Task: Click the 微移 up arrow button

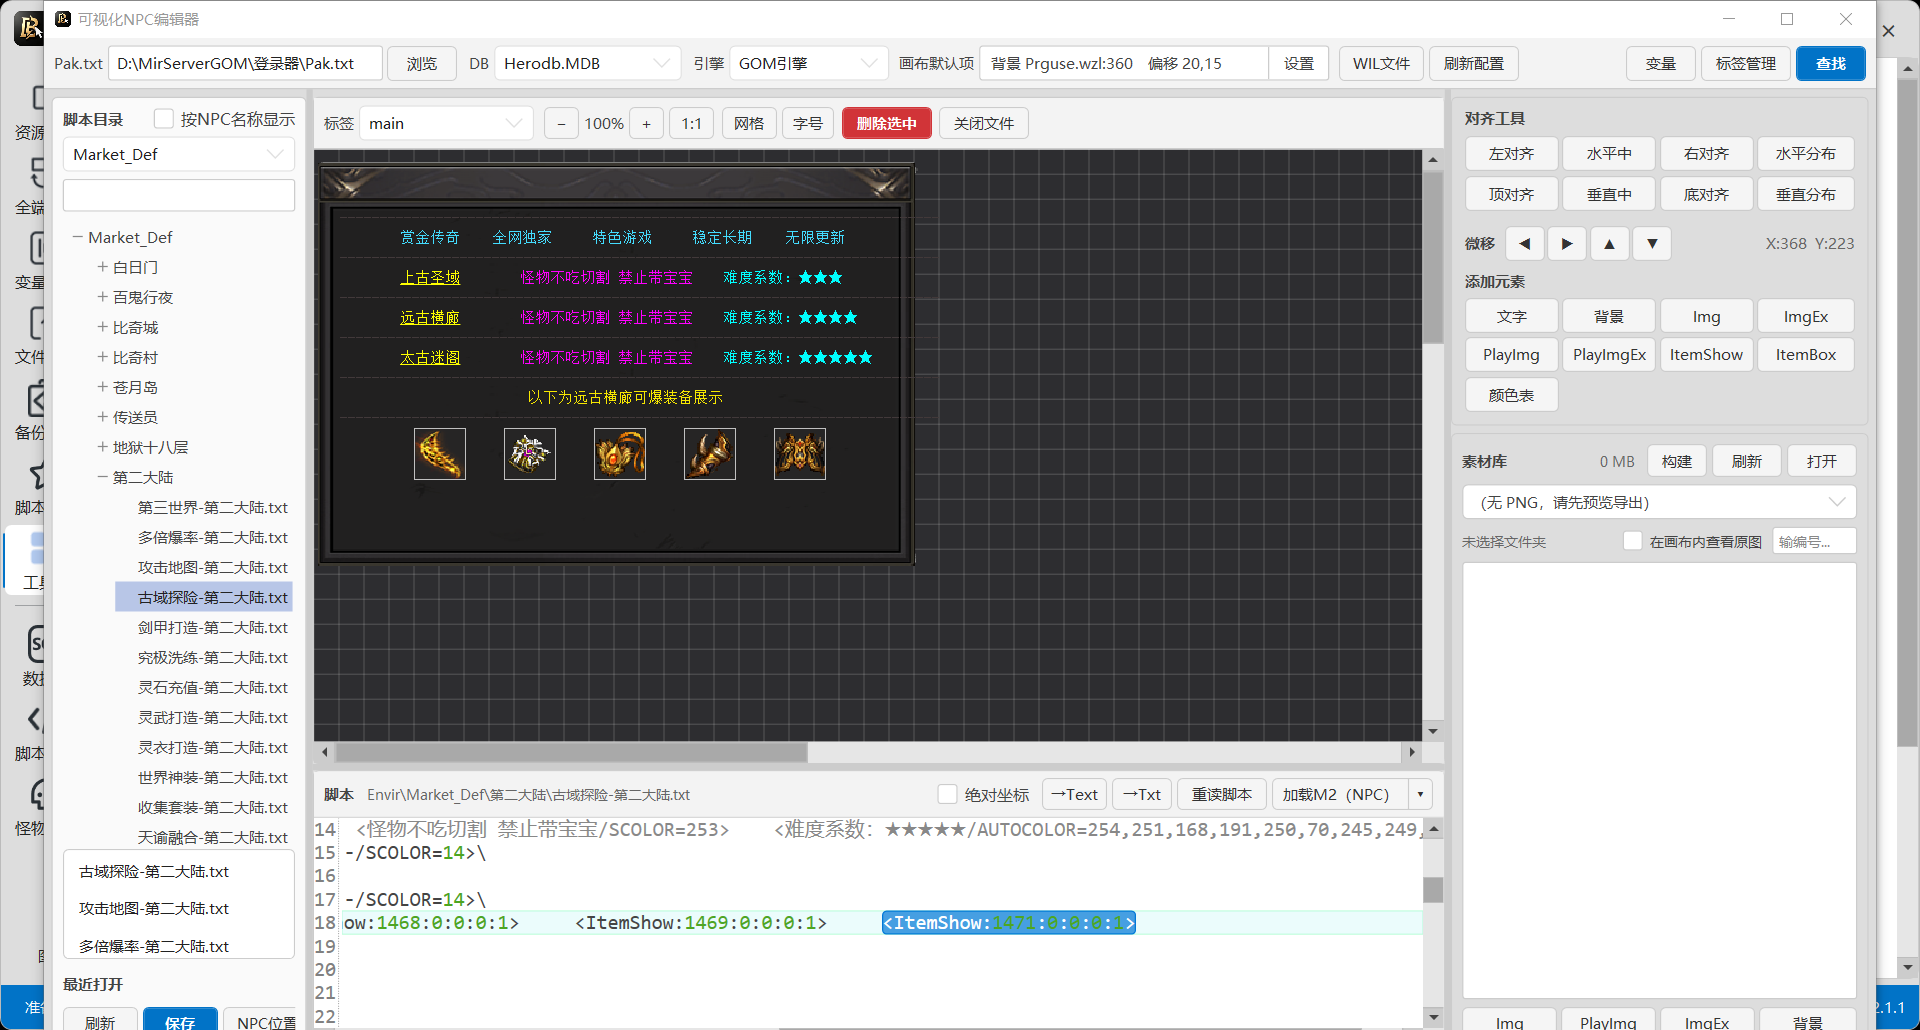Action: (1609, 244)
